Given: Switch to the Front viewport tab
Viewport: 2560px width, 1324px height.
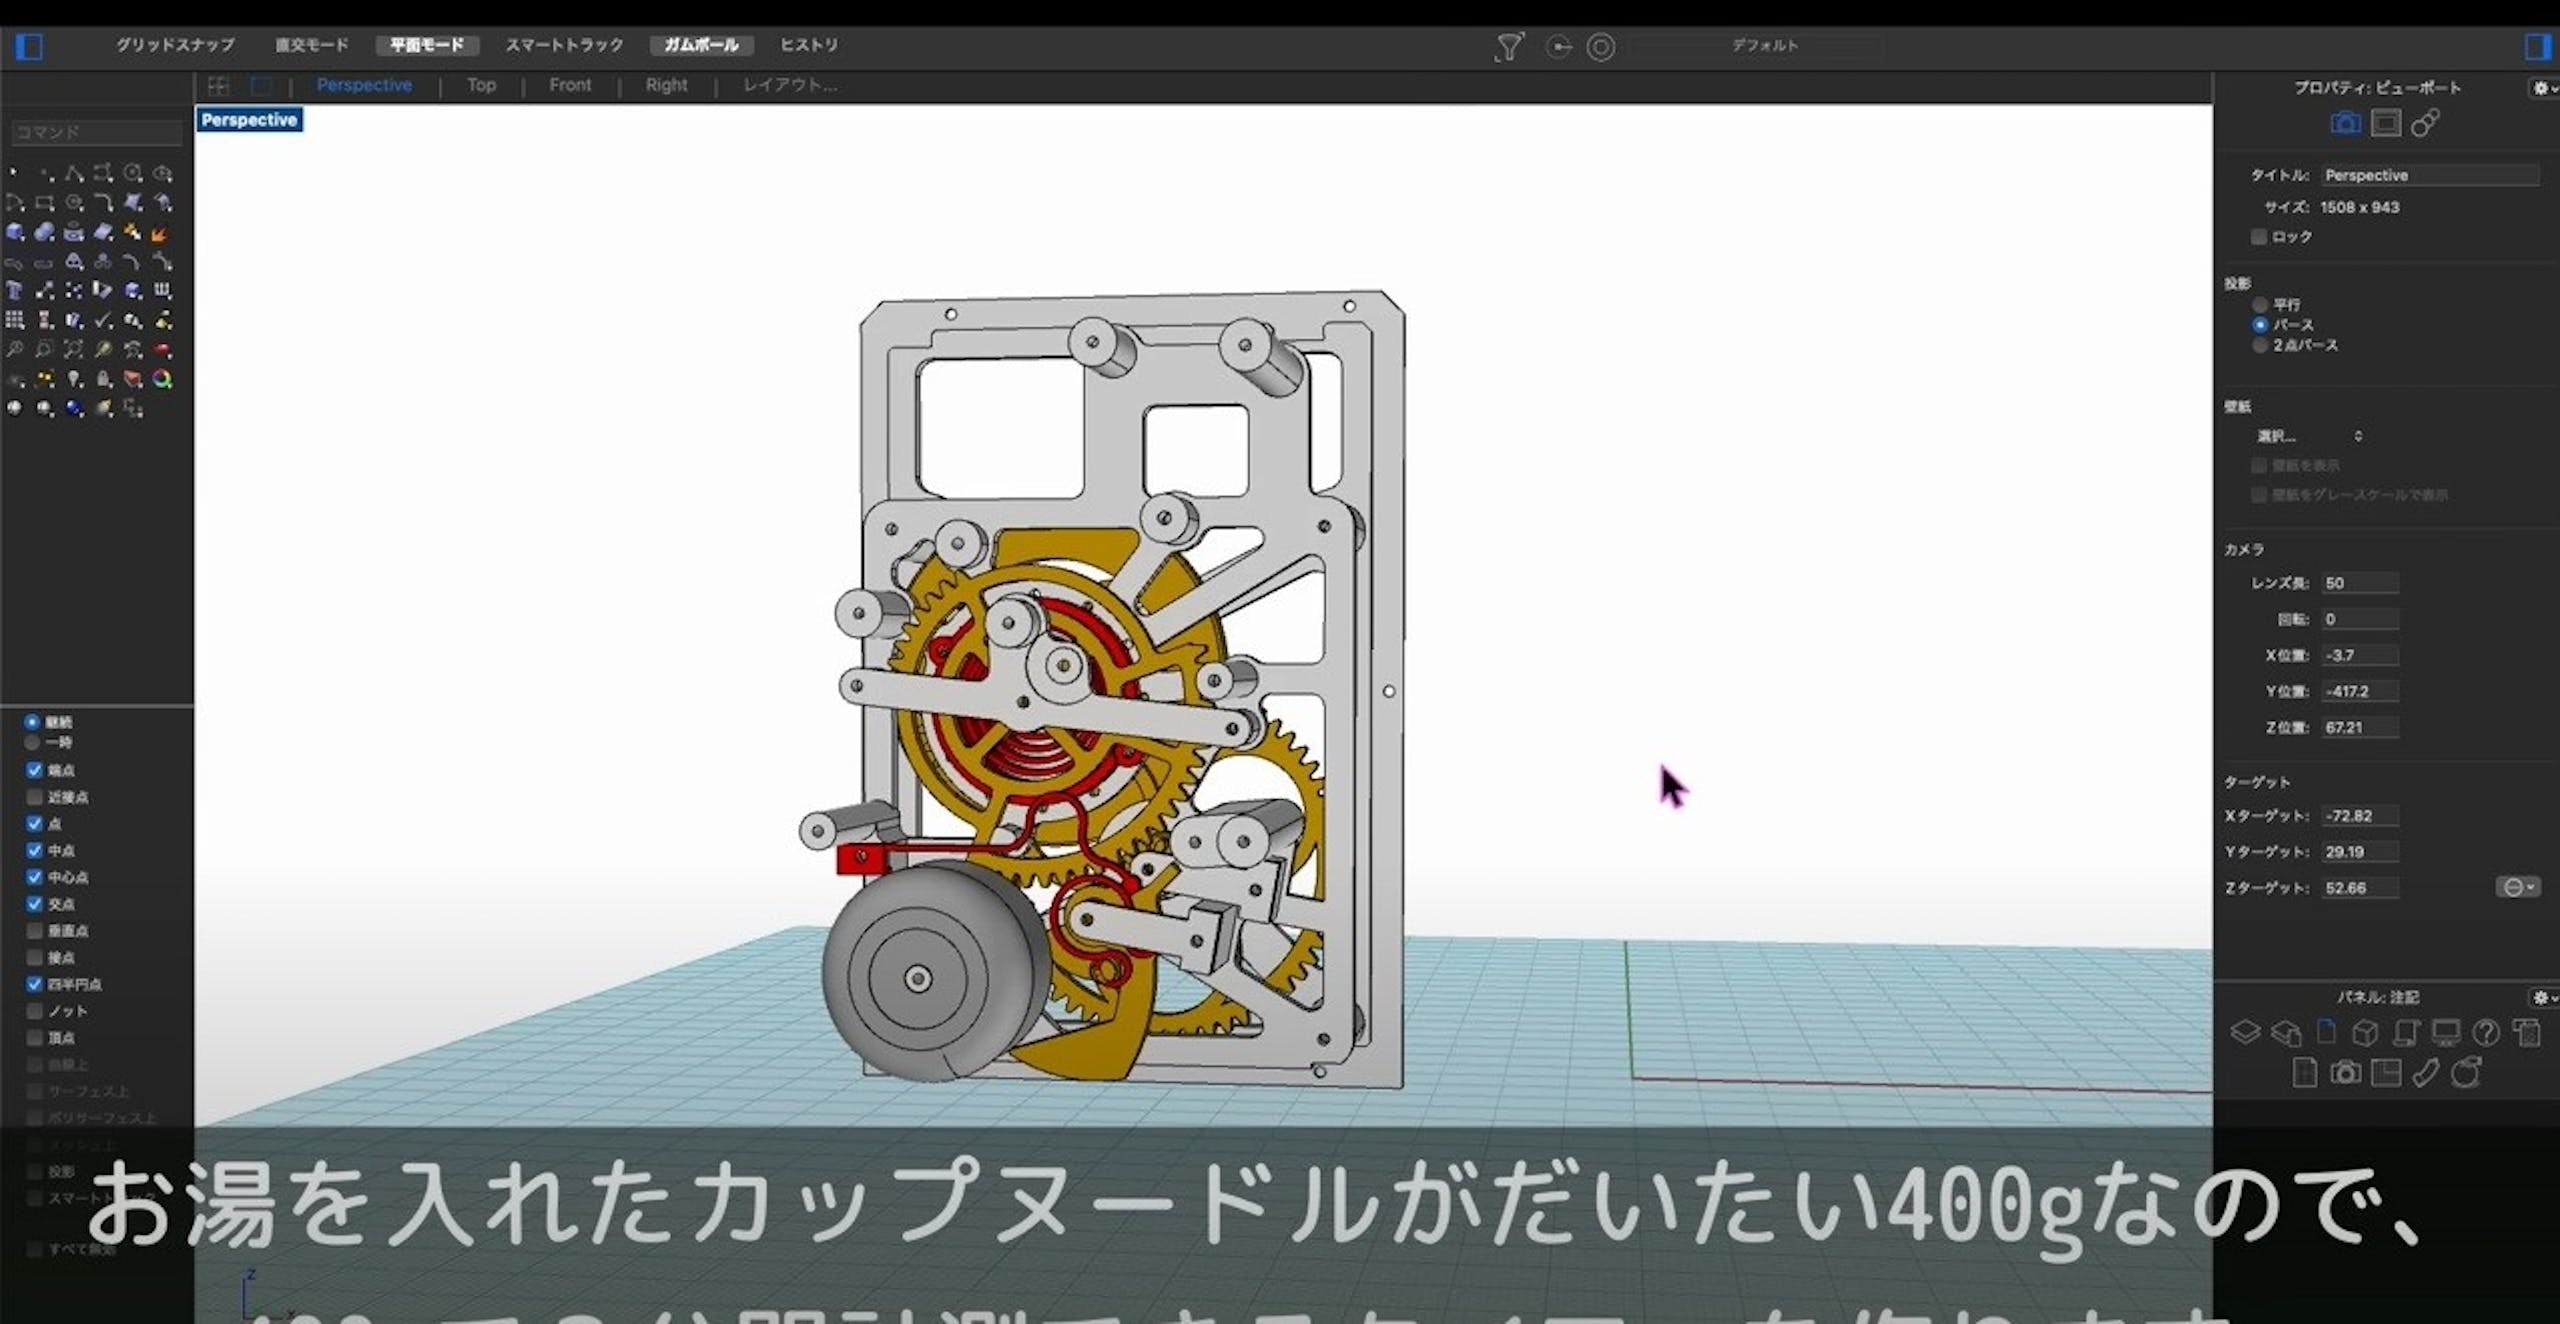Looking at the screenshot, I should pos(570,86).
